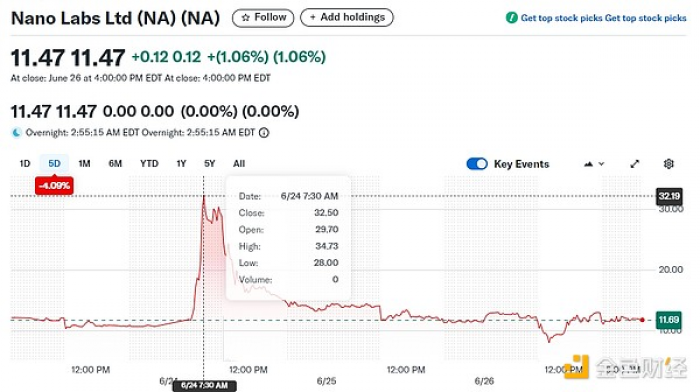Select the 5Y range tab

pos(209,163)
